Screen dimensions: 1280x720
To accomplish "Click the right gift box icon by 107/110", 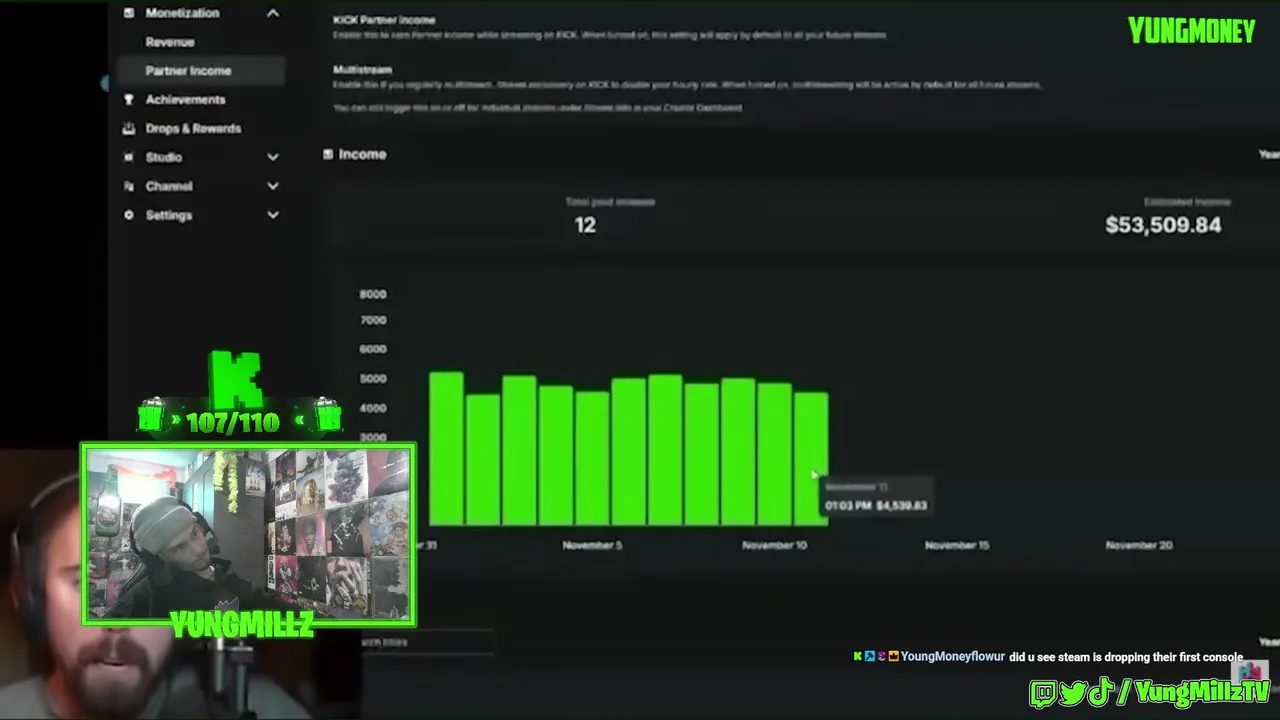I will point(328,417).
